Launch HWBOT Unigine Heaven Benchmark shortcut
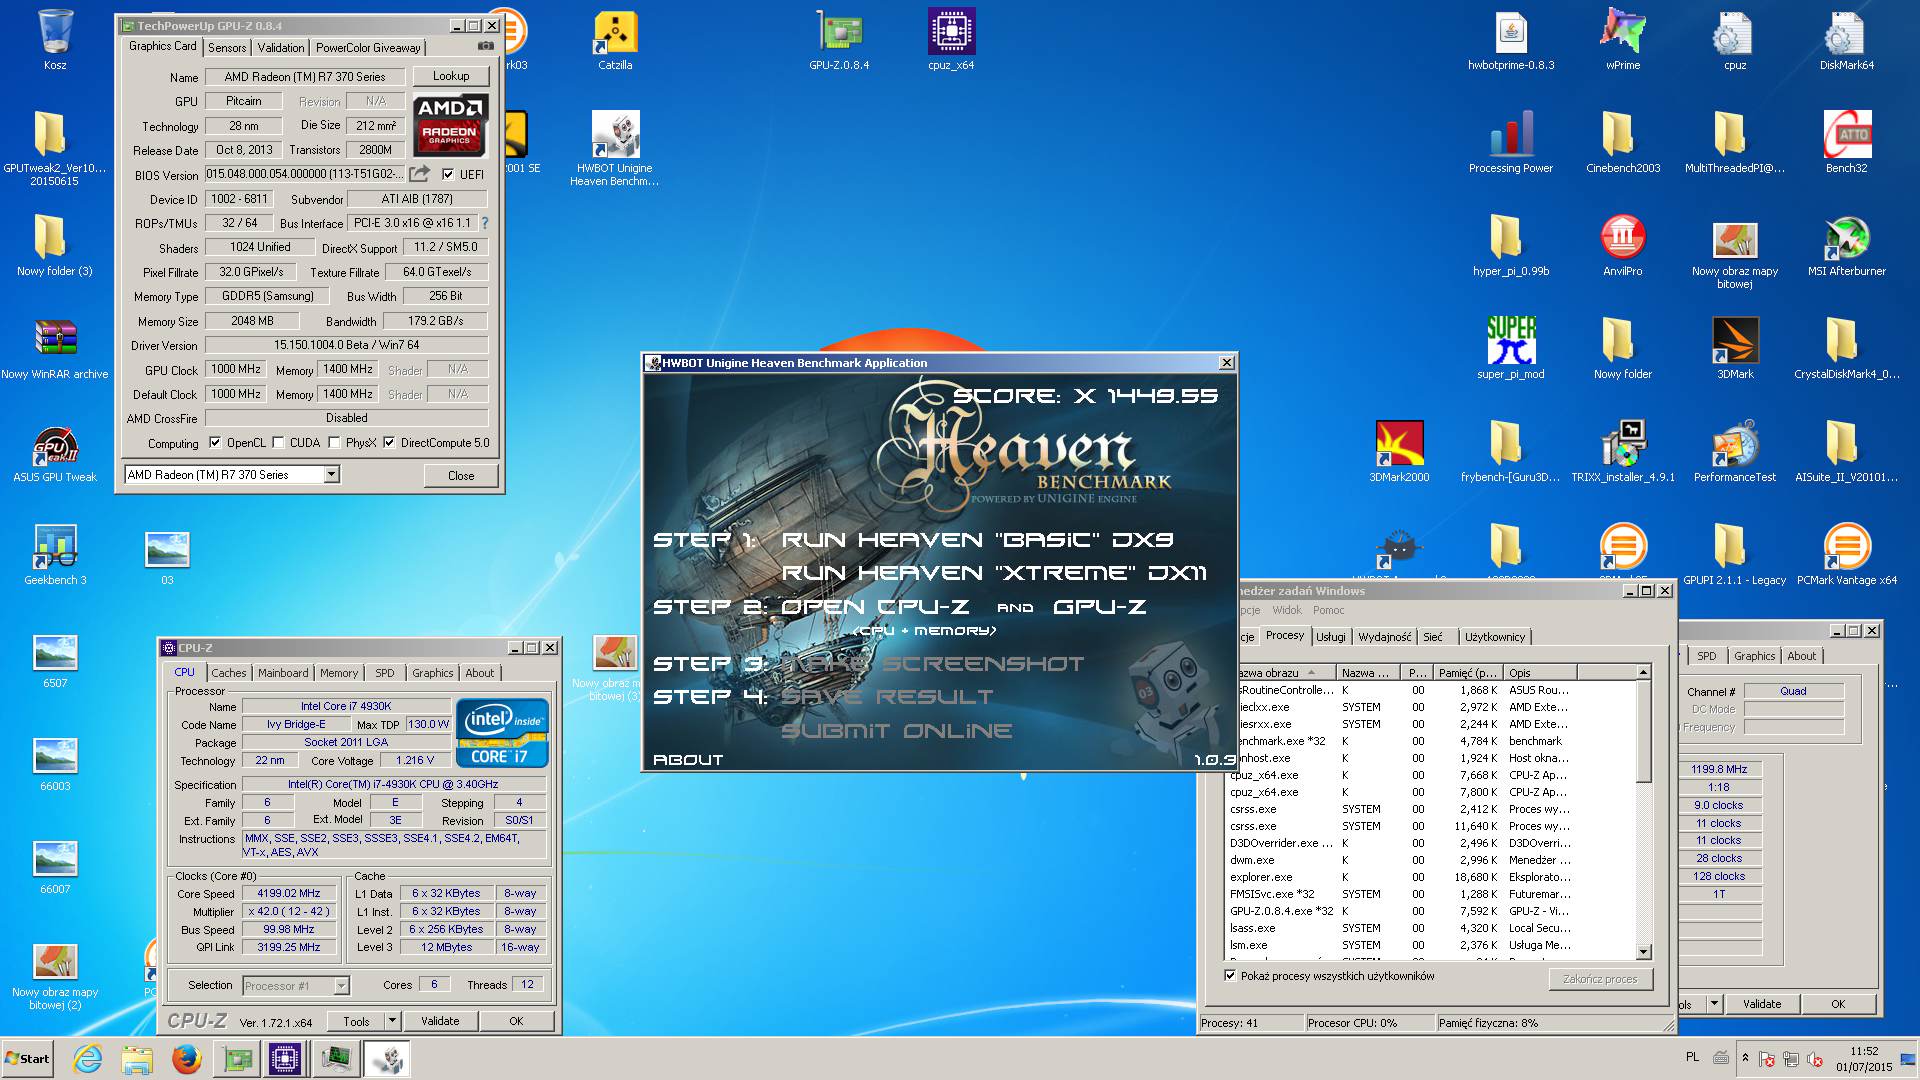Image resolution: width=1920 pixels, height=1080 pixels. [x=615, y=148]
